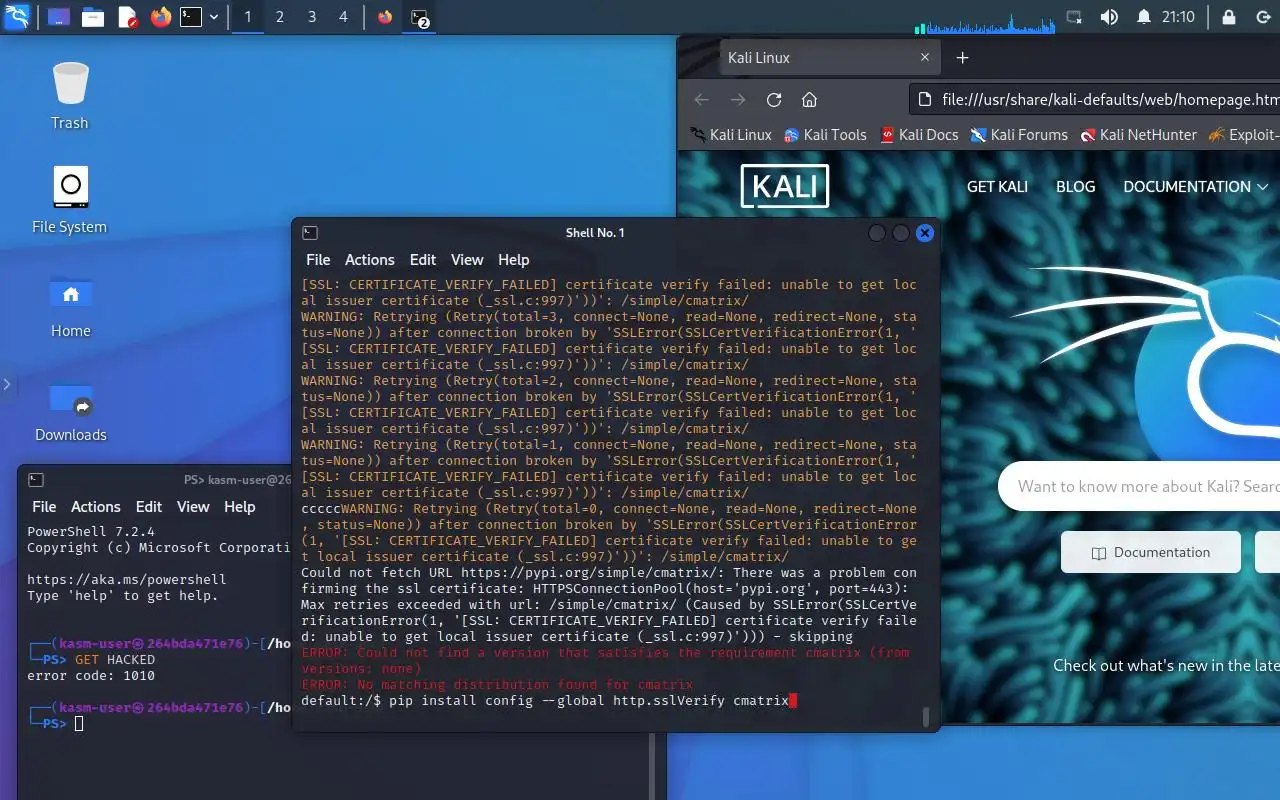Expand the DOCUMENTATION dropdown on the page
Viewport: 1280px width, 800px height.
pyautogui.click(x=1196, y=187)
